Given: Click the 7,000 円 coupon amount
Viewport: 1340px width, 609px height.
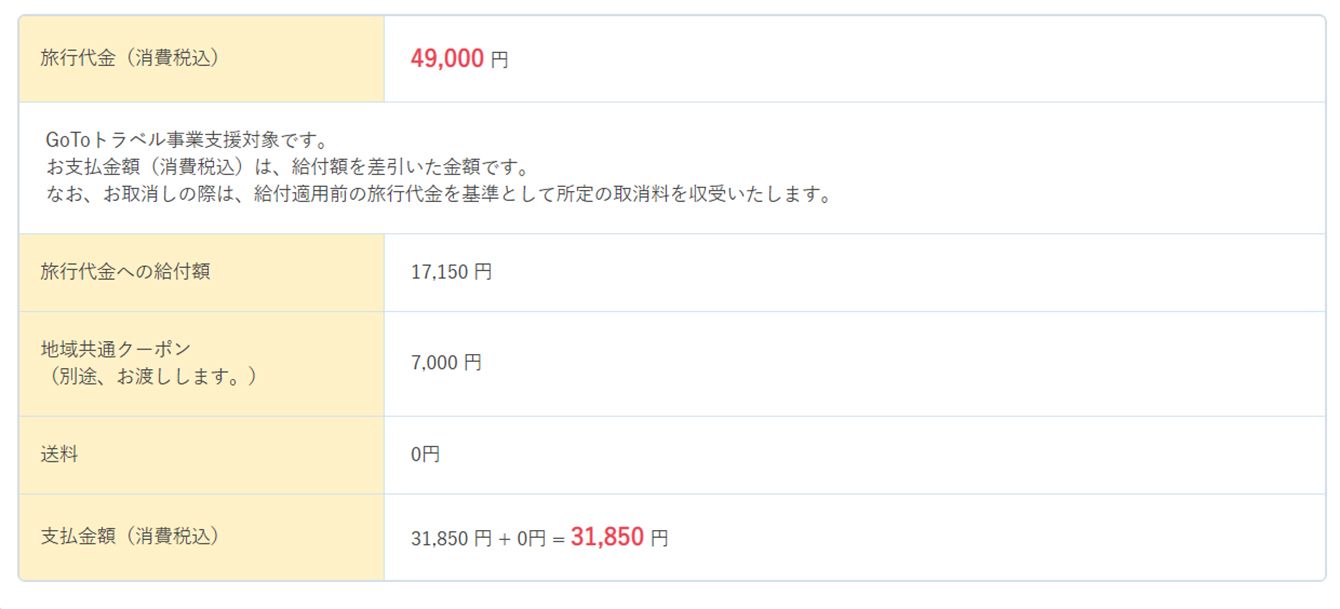Looking at the screenshot, I should click(446, 363).
